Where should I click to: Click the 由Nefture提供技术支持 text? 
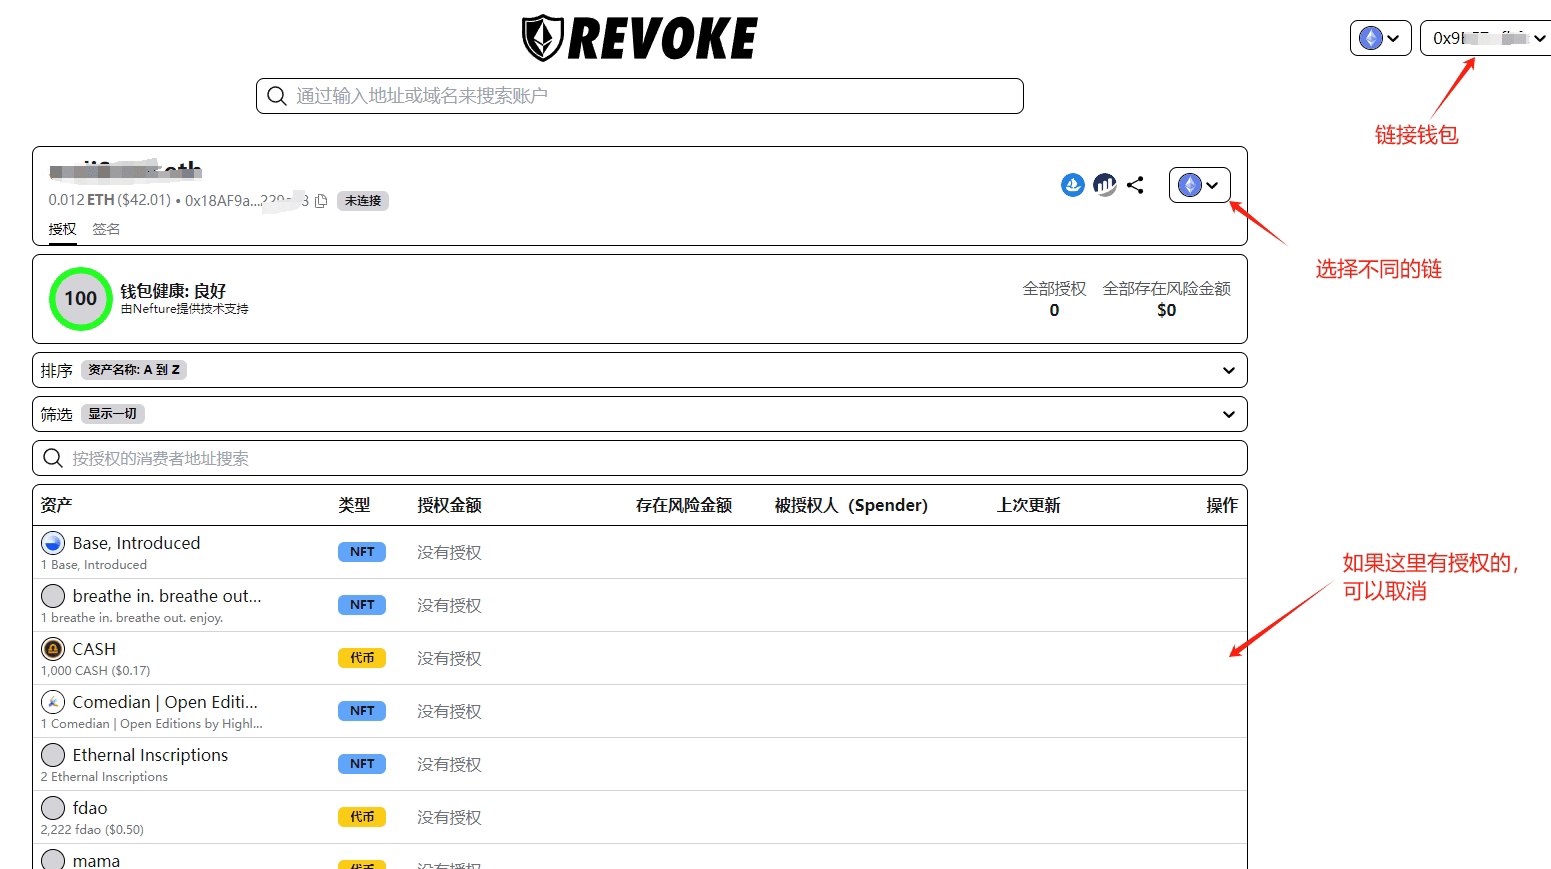click(x=185, y=309)
